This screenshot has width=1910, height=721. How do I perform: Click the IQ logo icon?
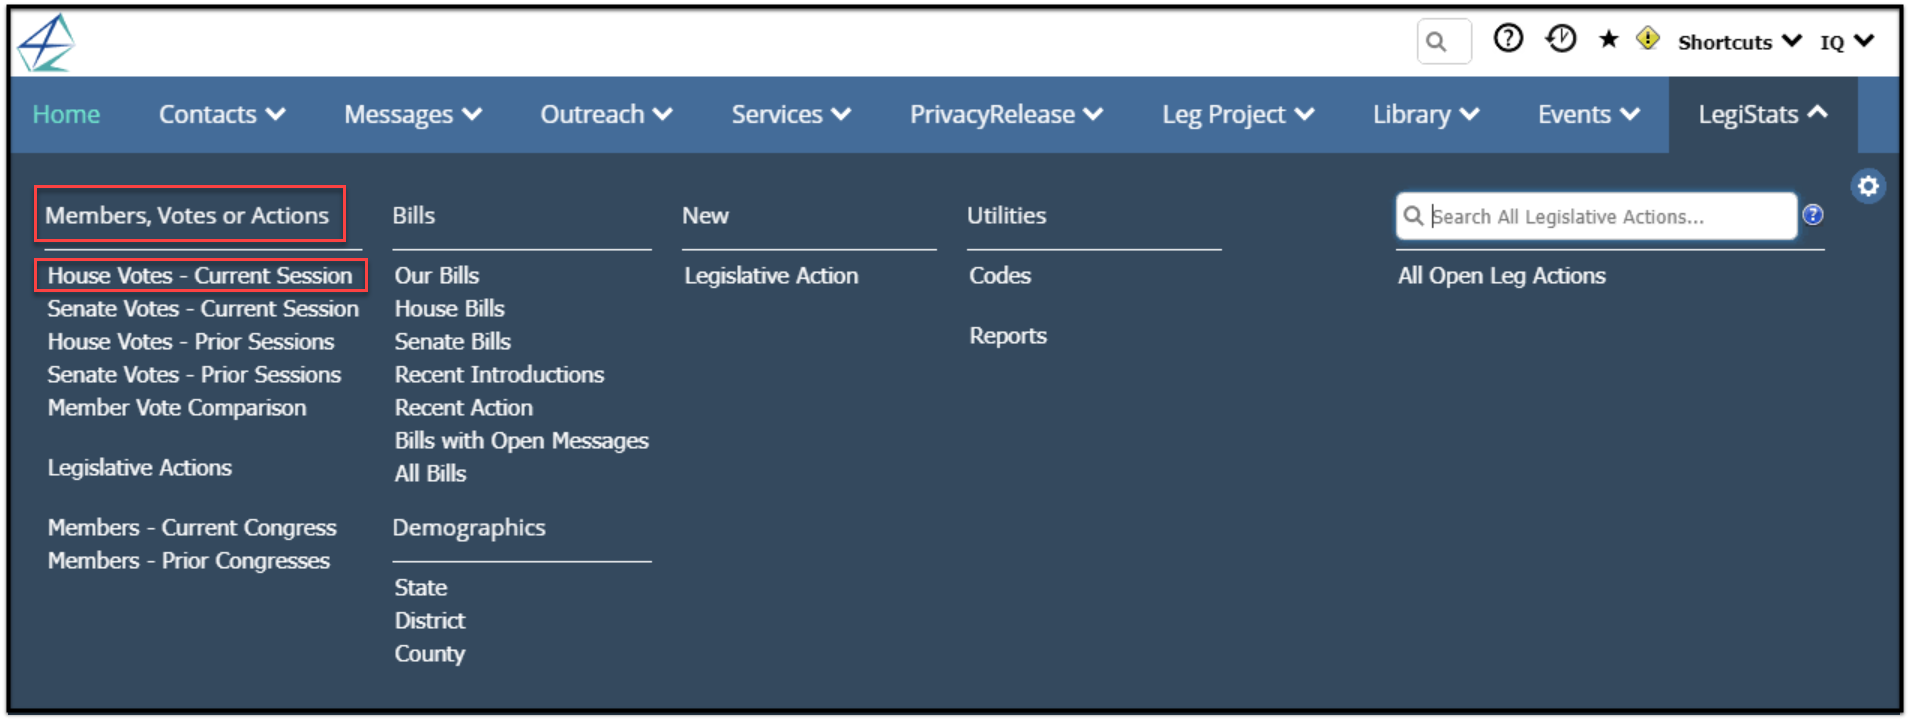click(46, 43)
